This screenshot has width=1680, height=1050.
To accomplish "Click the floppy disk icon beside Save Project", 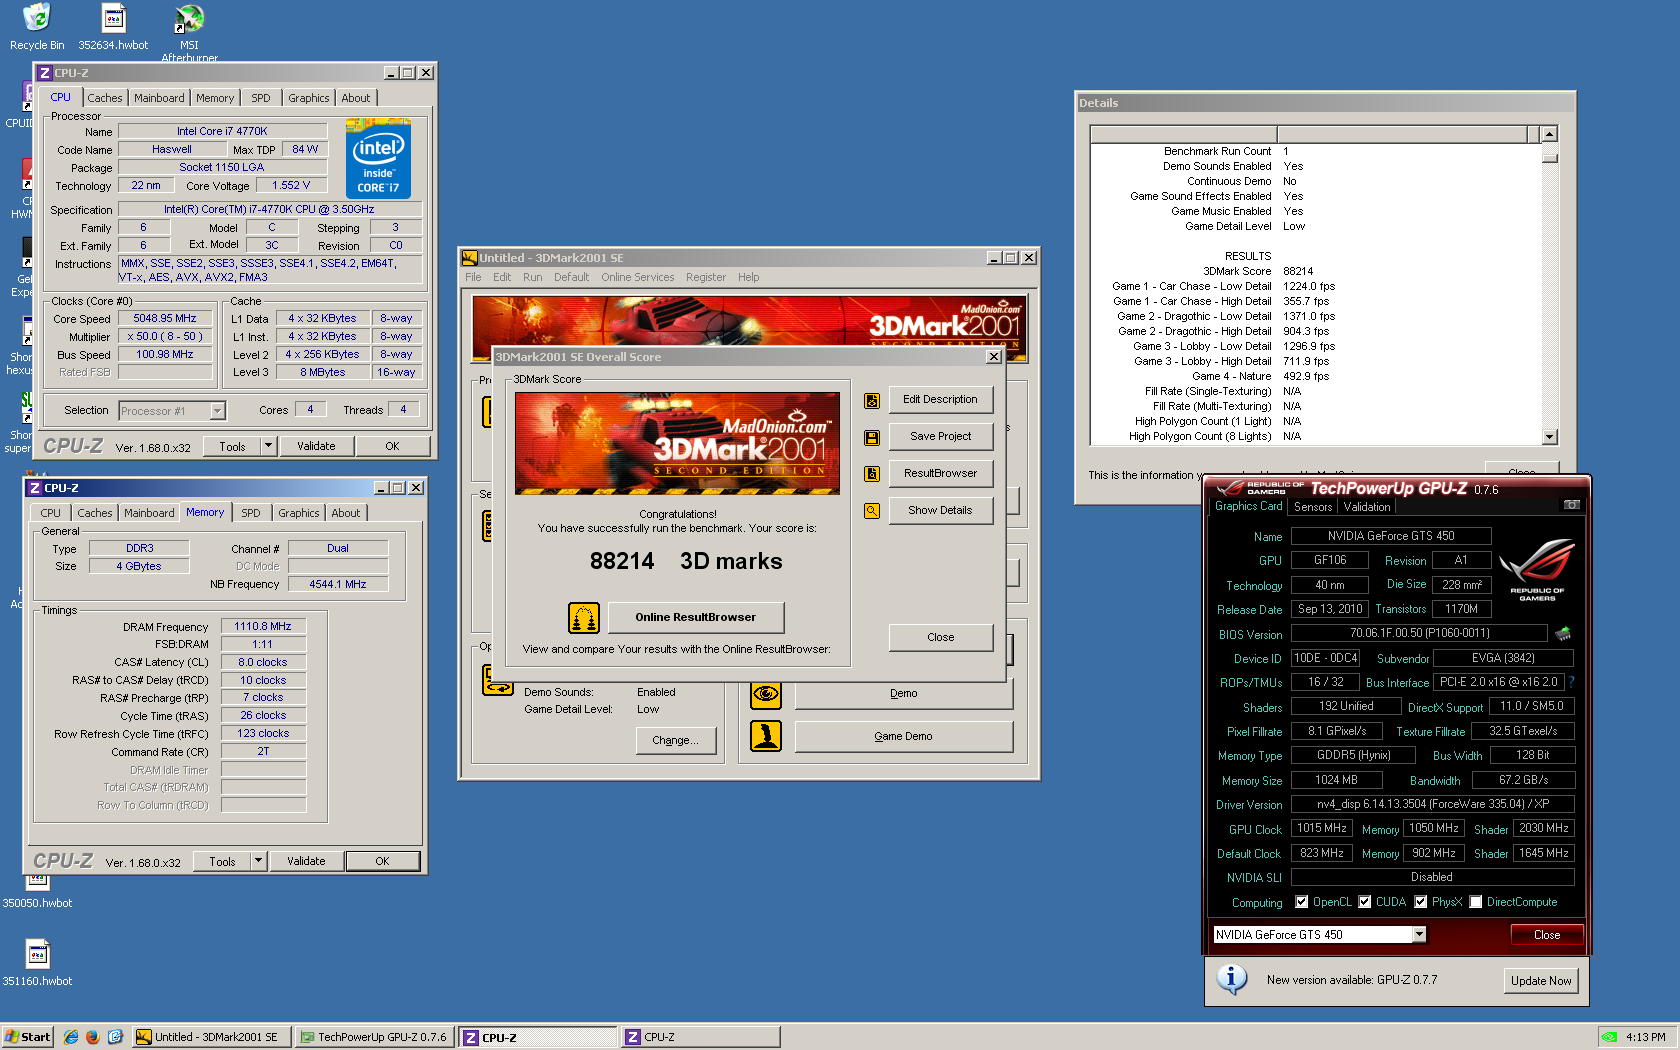I will tap(872, 437).
